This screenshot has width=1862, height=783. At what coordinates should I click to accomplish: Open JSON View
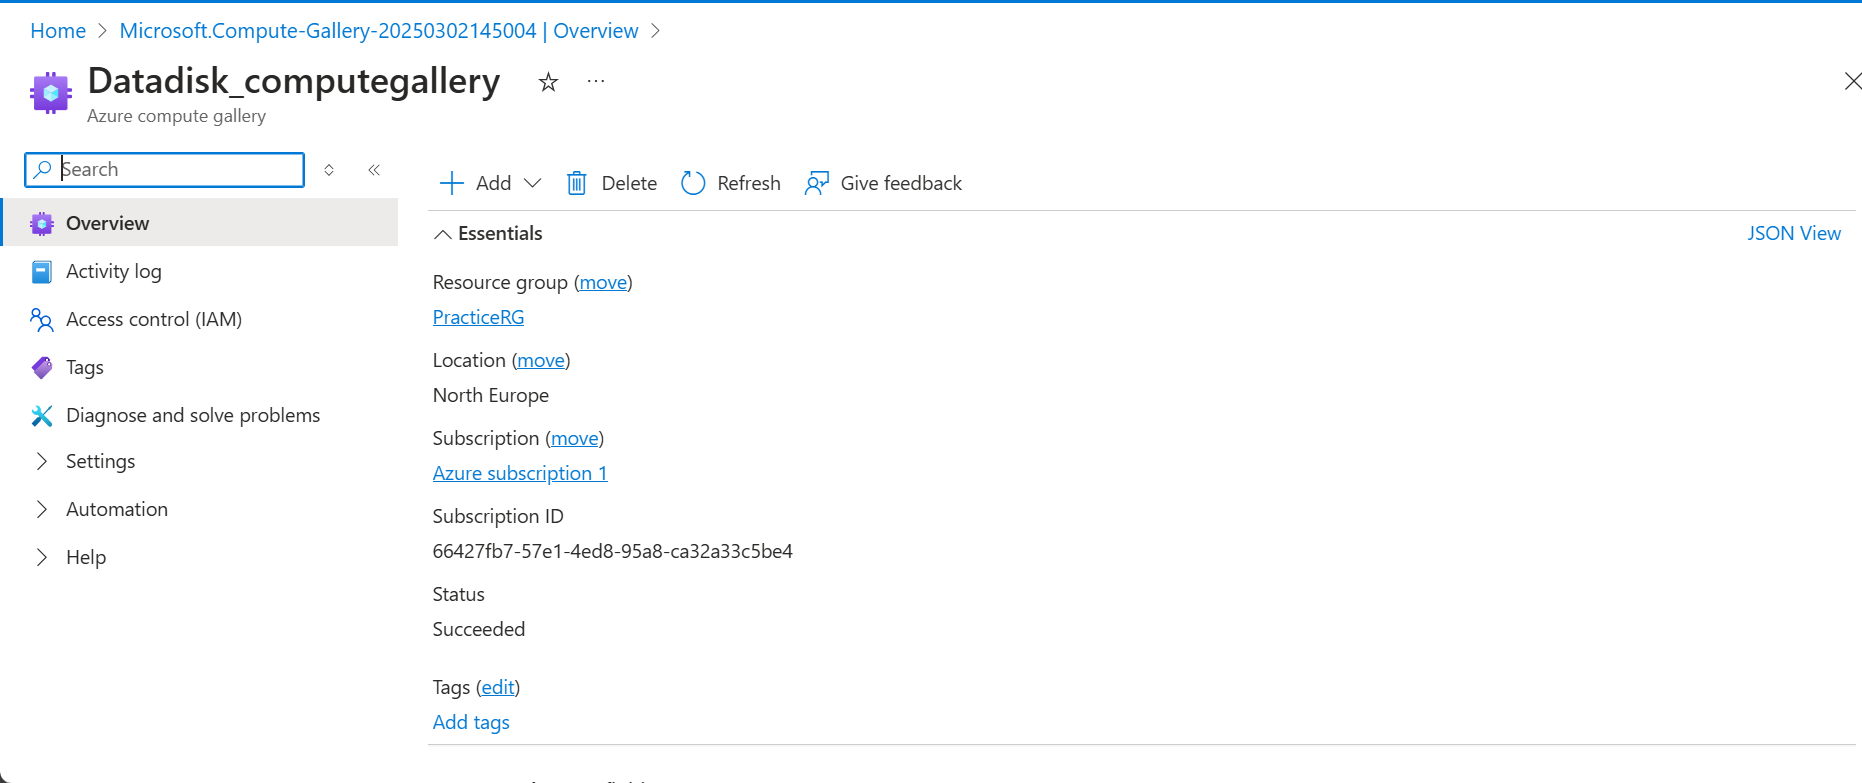point(1794,233)
